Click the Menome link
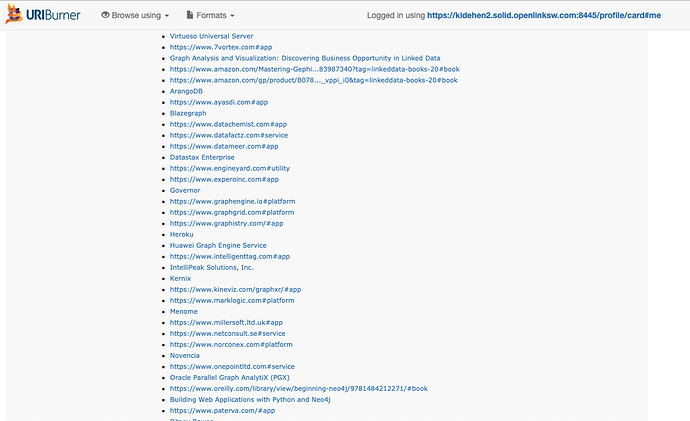The image size is (690, 421). (184, 311)
